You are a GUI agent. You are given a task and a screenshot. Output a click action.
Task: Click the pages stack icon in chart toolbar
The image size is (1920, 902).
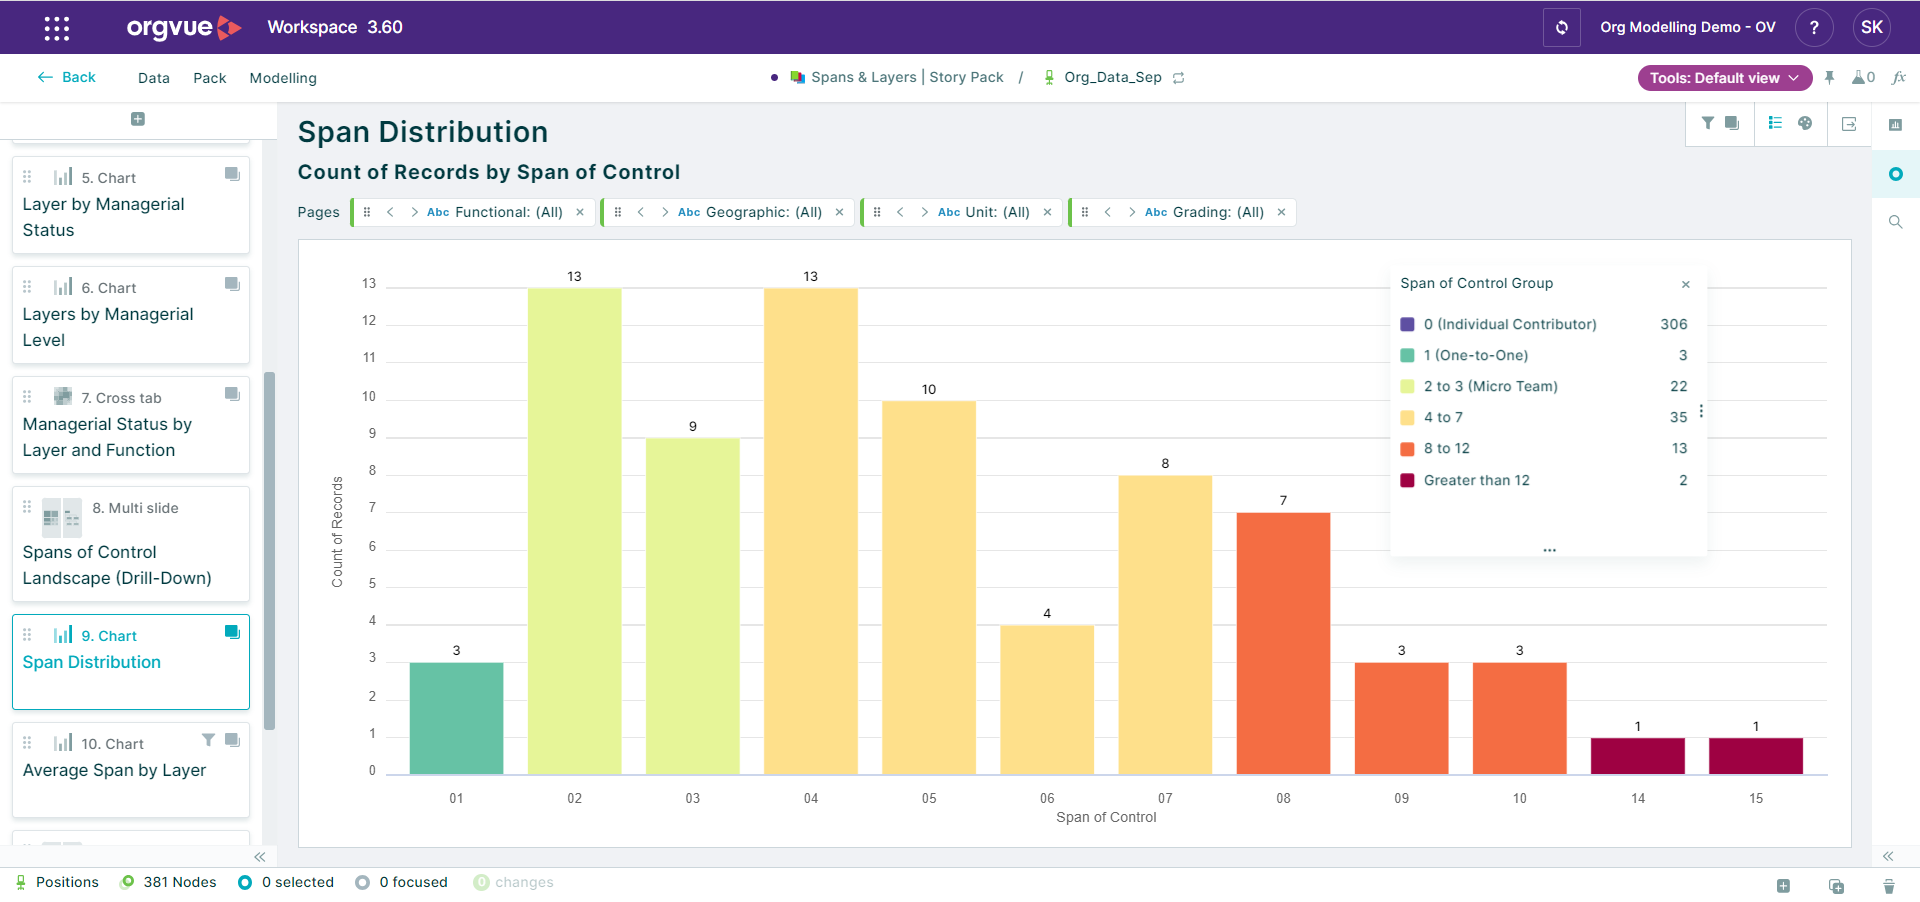[x=1732, y=123]
